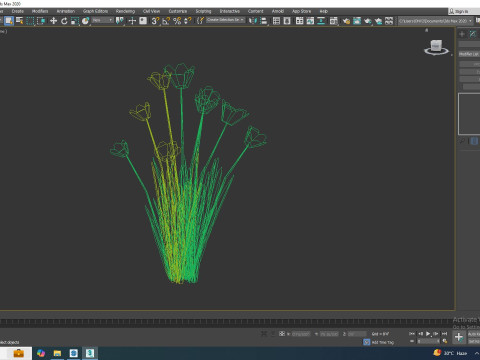Open the Scripting menu

tap(203, 11)
